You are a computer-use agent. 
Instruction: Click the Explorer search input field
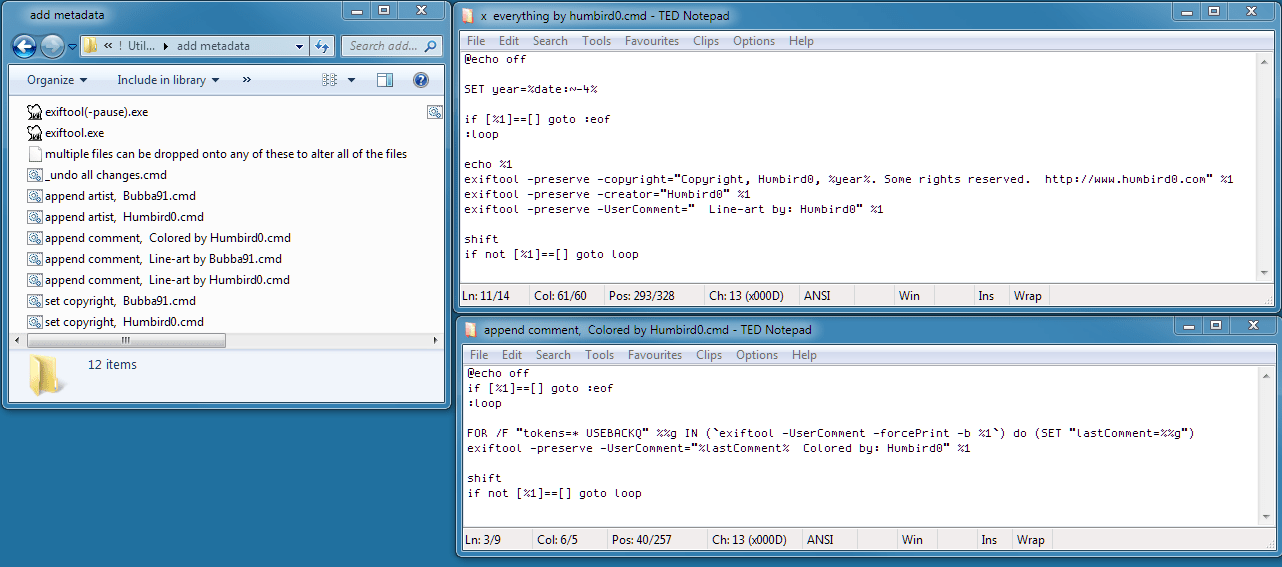[383, 46]
